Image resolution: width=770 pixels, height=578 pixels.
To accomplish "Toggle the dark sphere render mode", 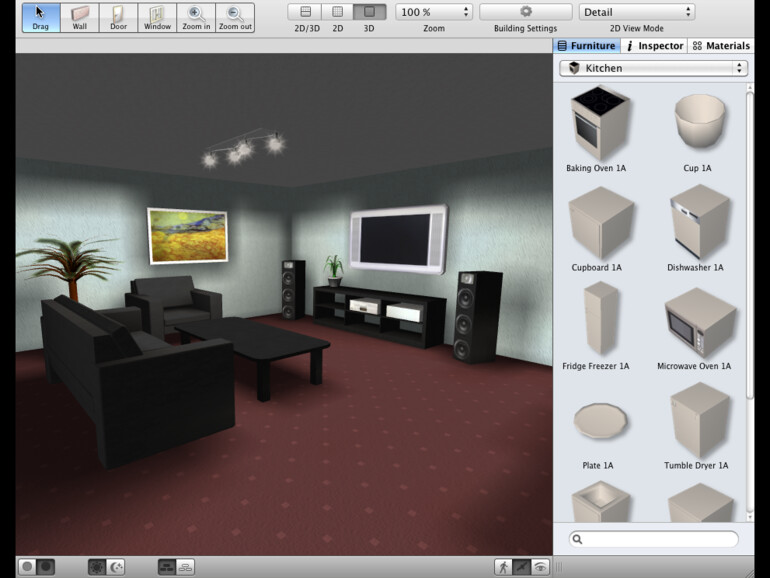I will point(46,567).
